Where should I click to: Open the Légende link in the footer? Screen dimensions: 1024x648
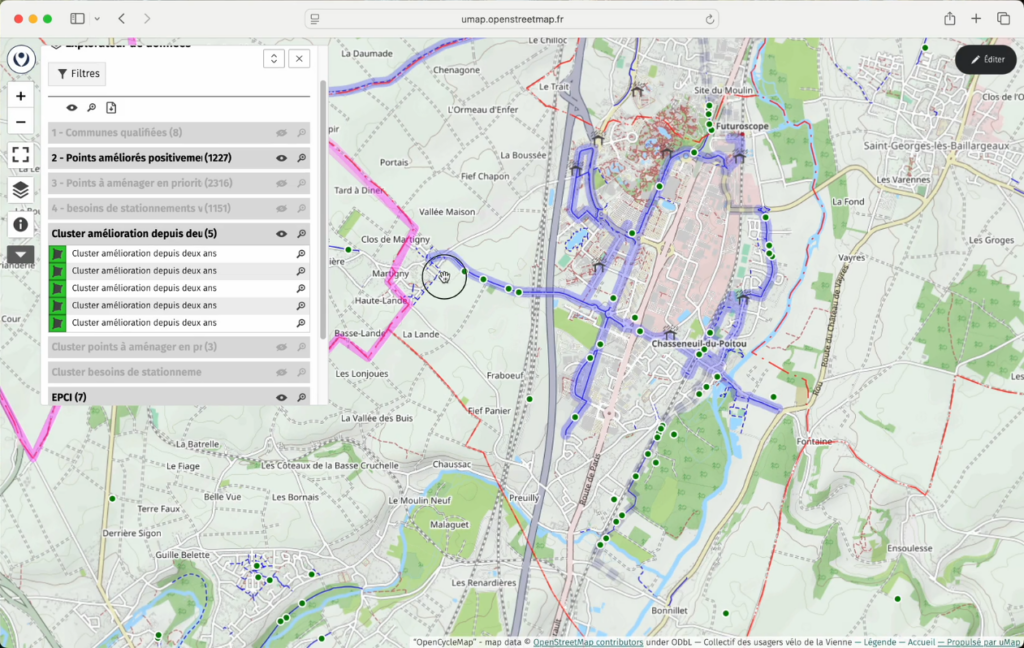point(880,642)
